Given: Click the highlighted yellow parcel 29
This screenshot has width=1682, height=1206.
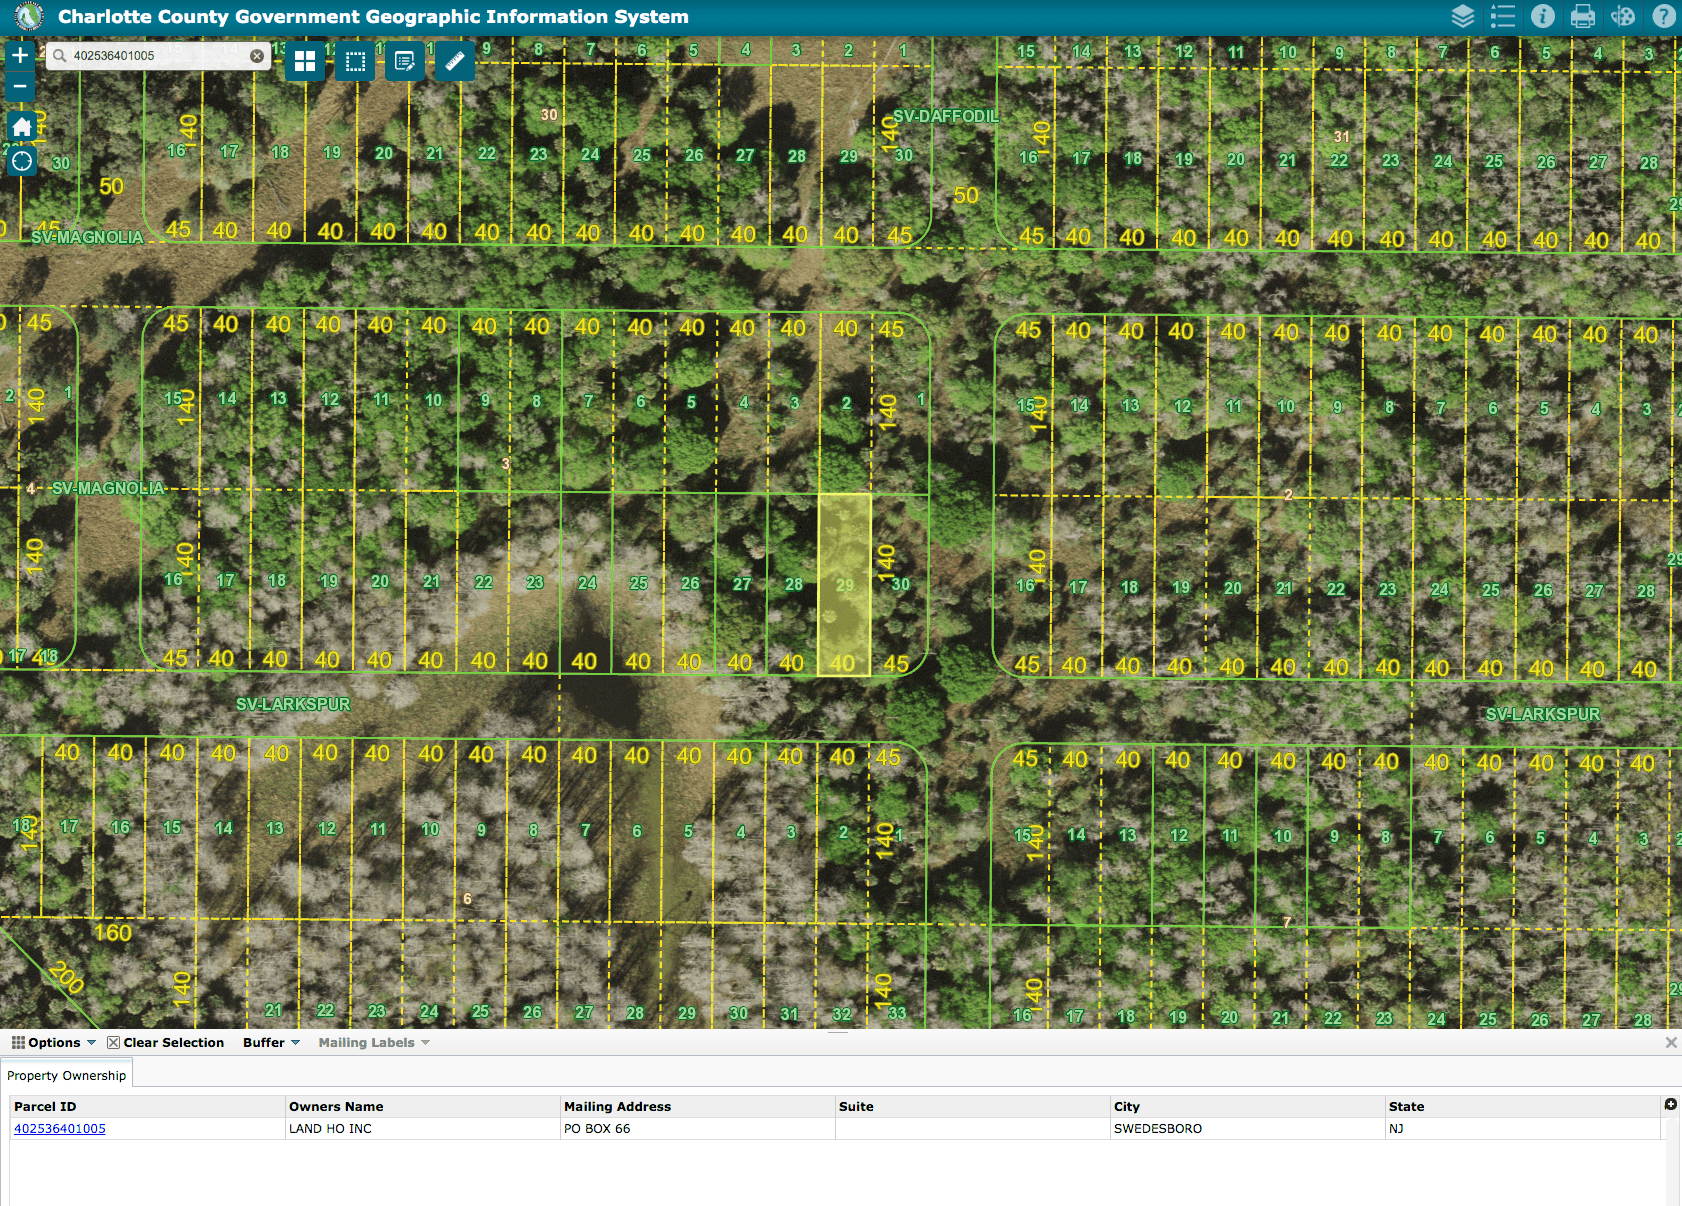Looking at the screenshot, I should [845, 584].
